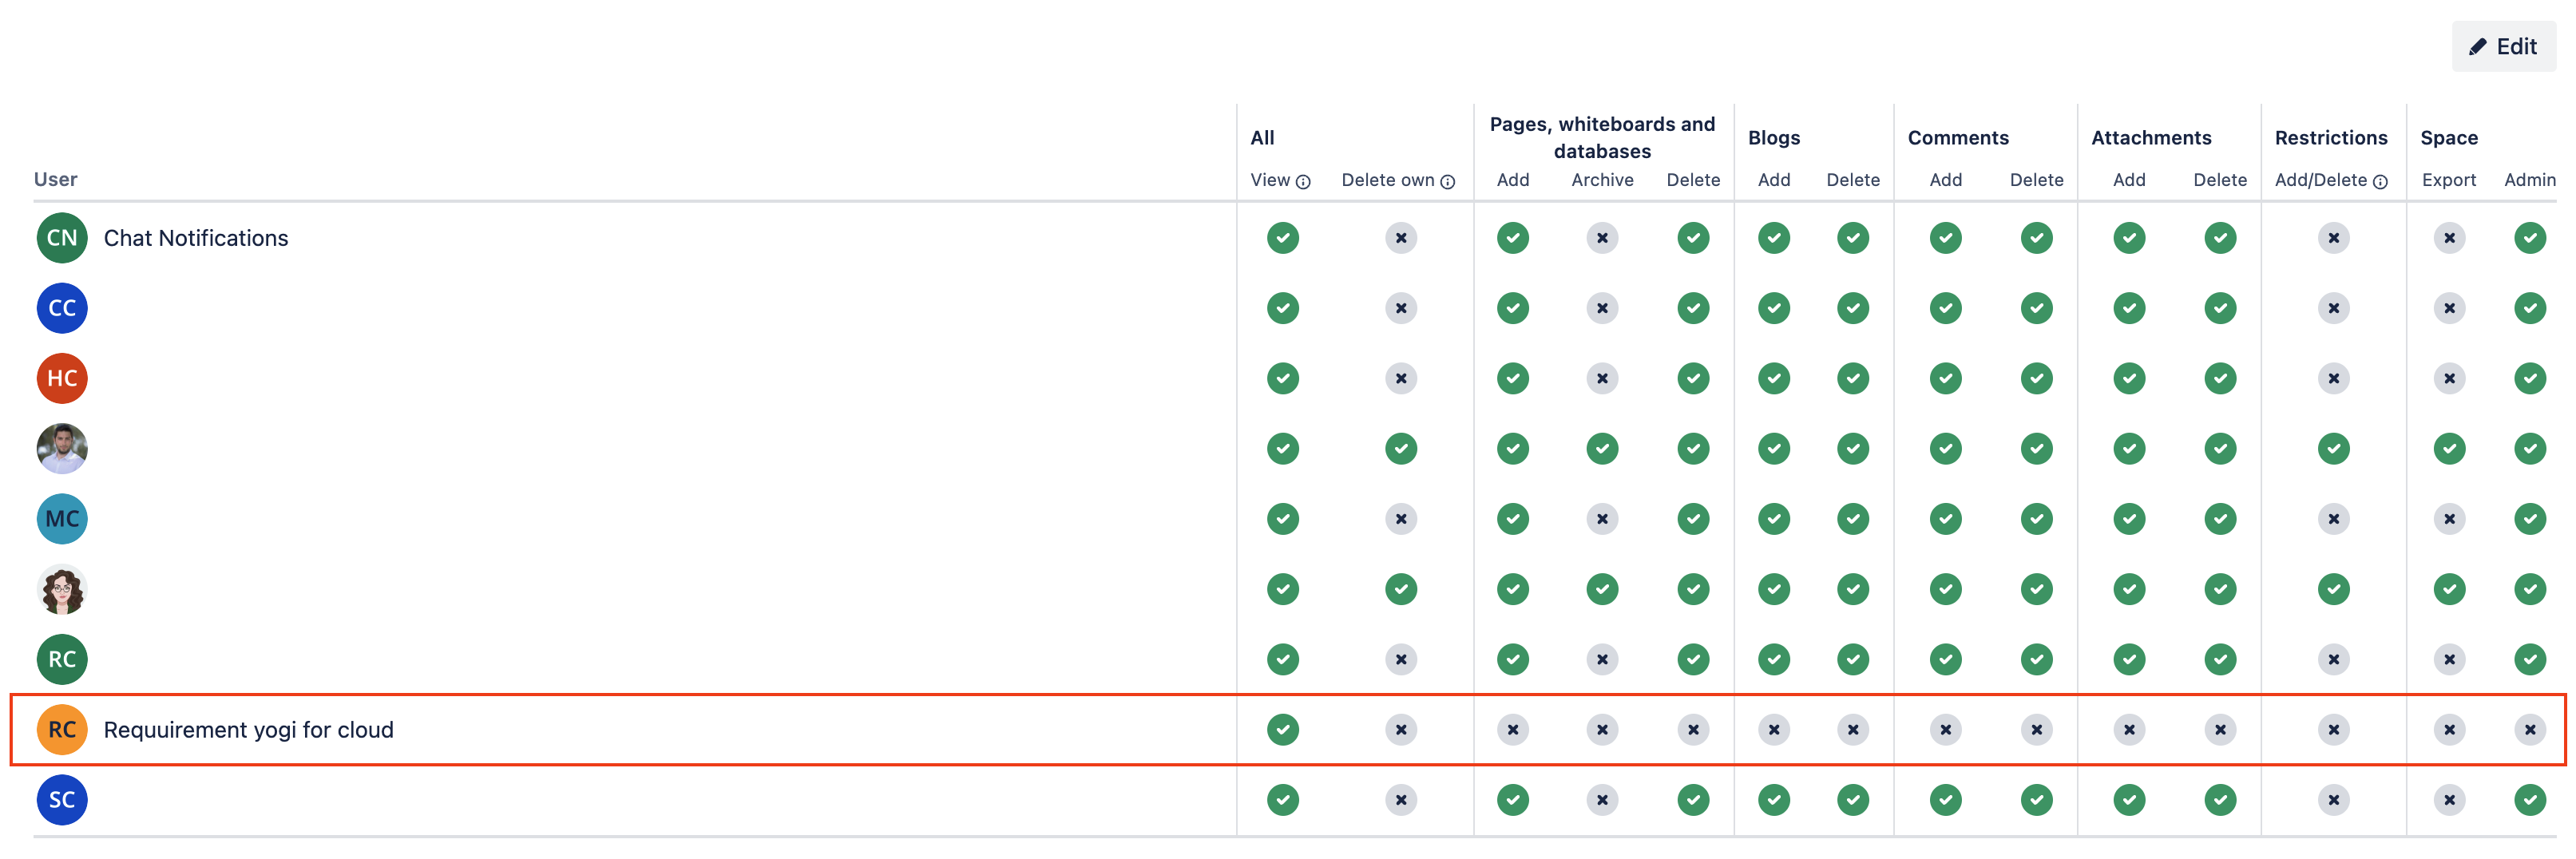Click the SC user avatar

point(62,799)
